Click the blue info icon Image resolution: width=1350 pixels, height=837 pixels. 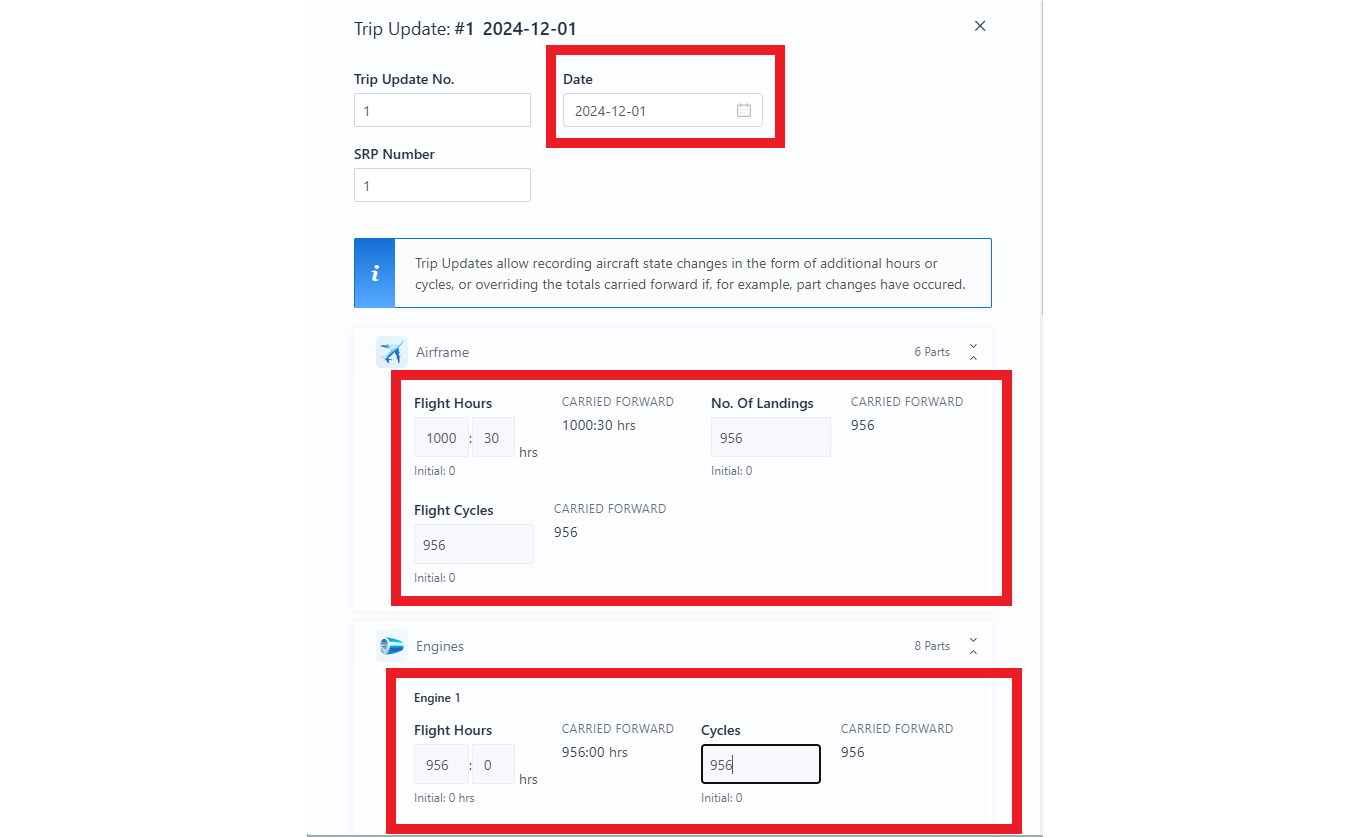375,273
